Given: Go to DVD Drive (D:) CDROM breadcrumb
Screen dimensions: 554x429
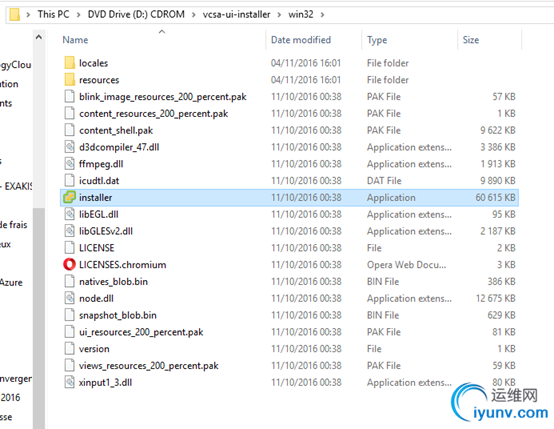Looking at the screenshot, I should (x=136, y=14).
